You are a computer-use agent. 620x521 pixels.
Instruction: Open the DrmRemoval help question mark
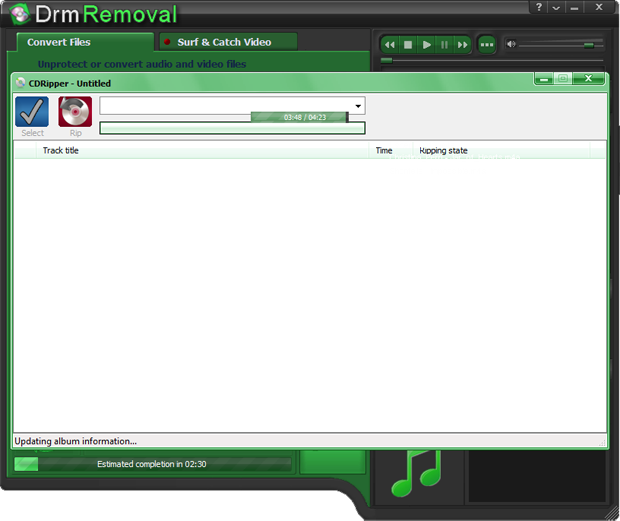coord(539,7)
